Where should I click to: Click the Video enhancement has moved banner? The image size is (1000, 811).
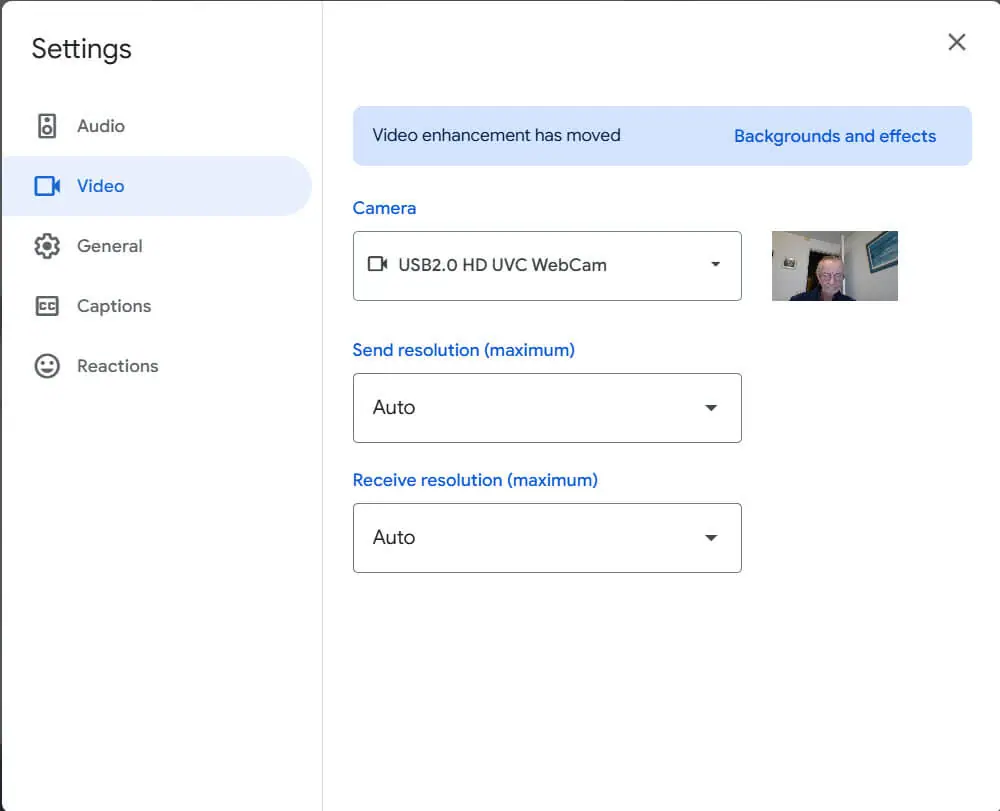[x=662, y=136]
